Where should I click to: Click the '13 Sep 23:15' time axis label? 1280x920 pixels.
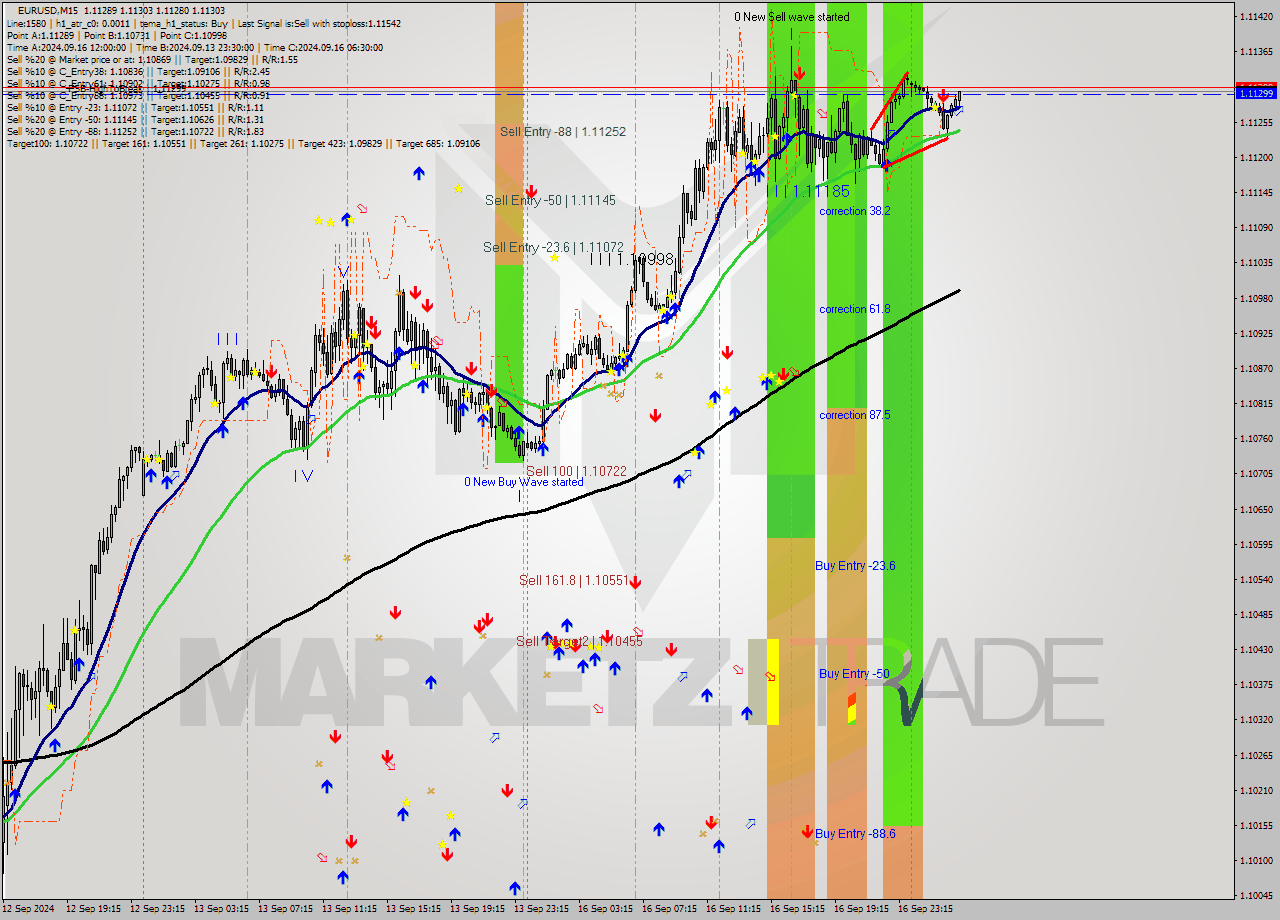pyautogui.click(x=541, y=909)
